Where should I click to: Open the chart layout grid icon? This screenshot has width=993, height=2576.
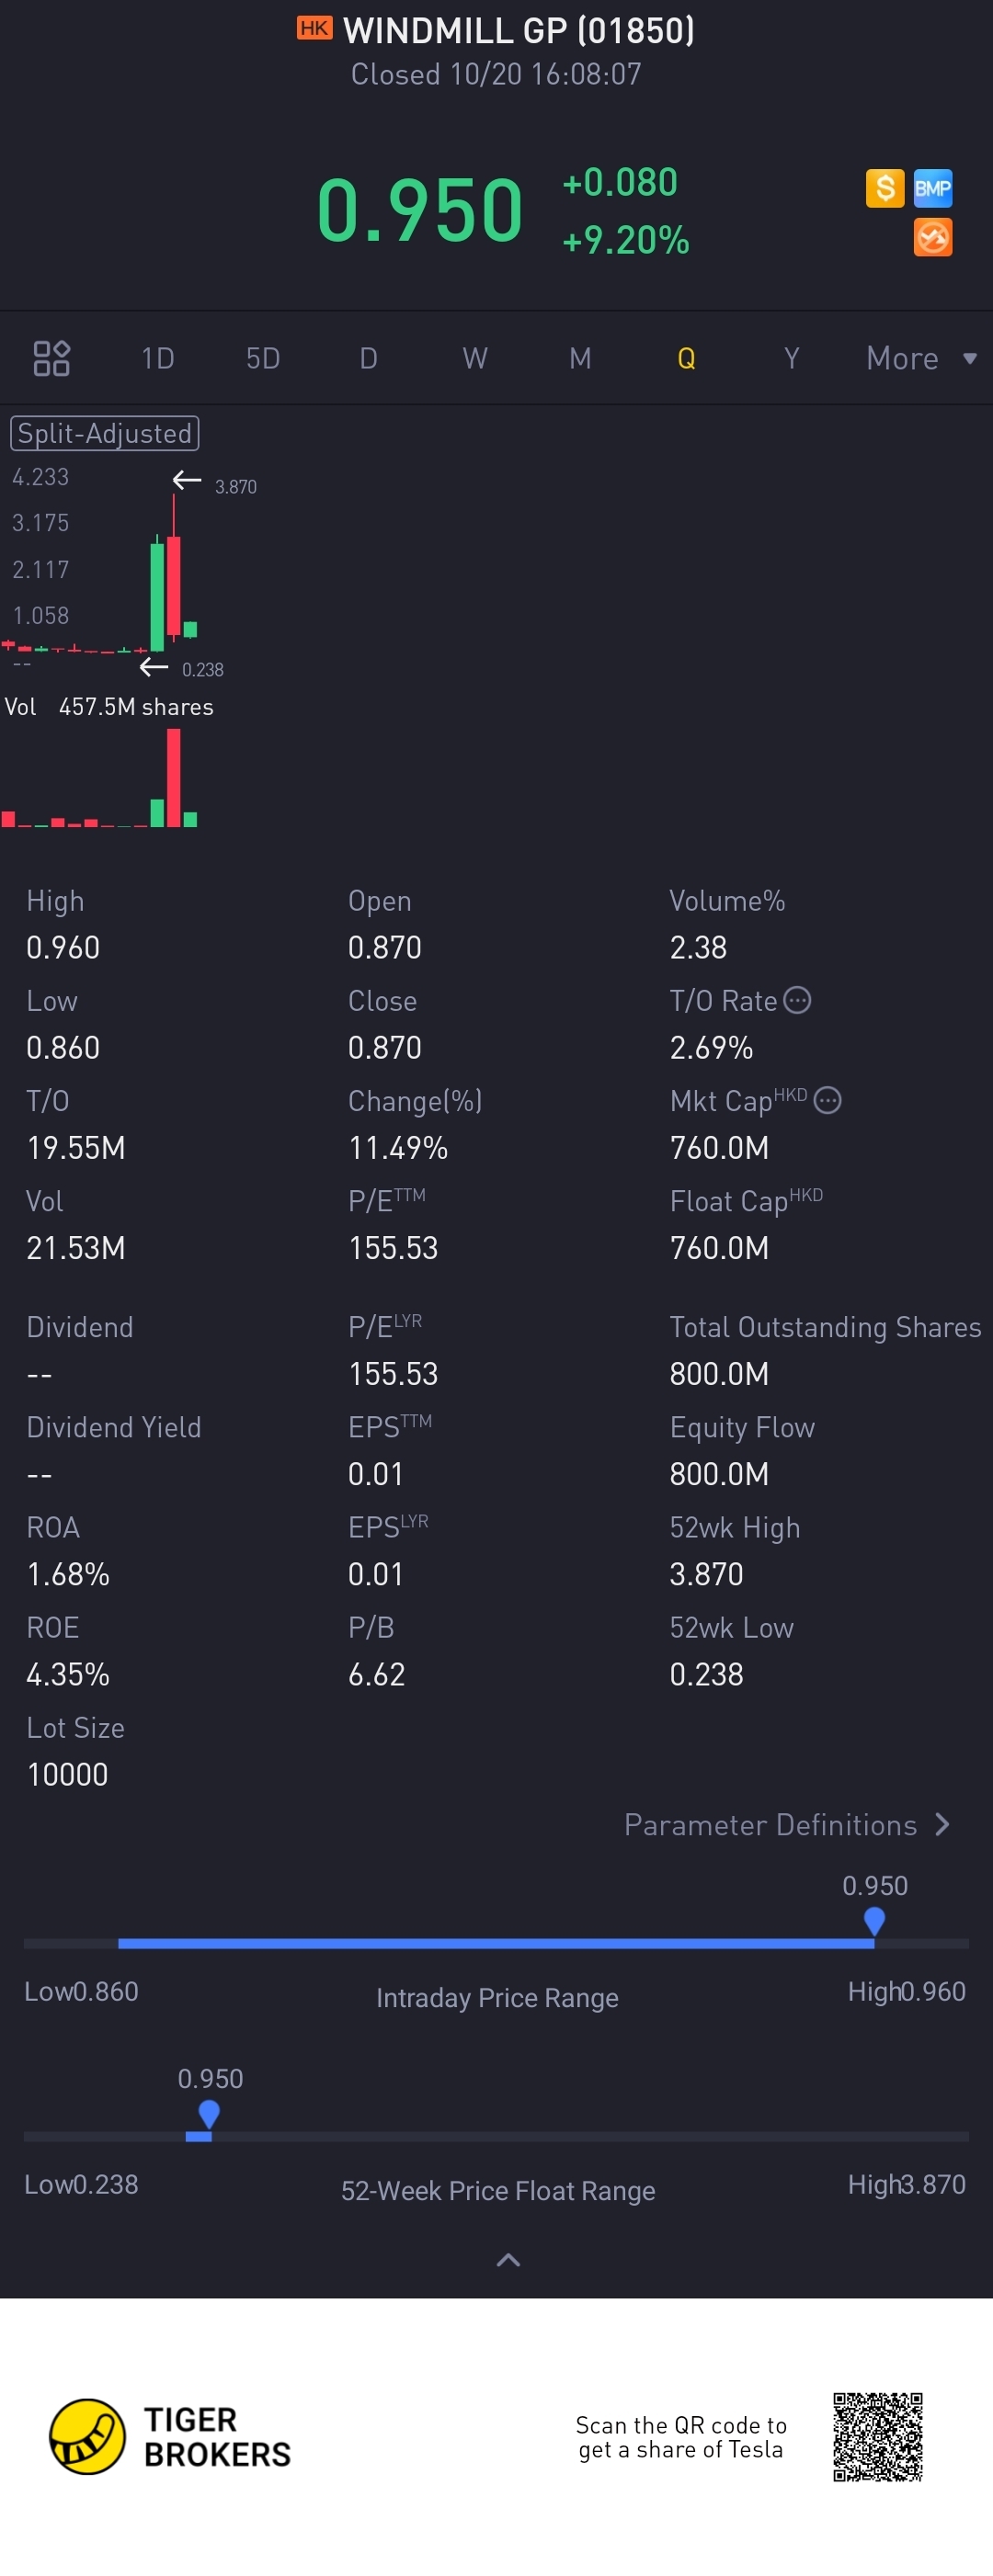pos(51,358)
